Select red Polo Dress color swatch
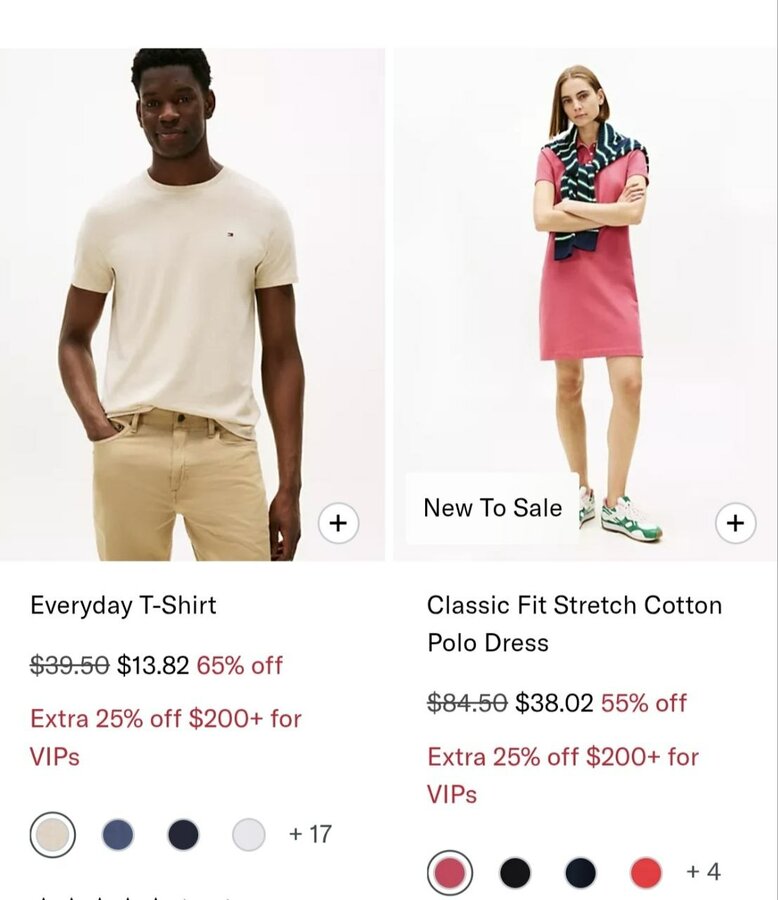This screenshot has width=778, height=900. tap(646, 872)
